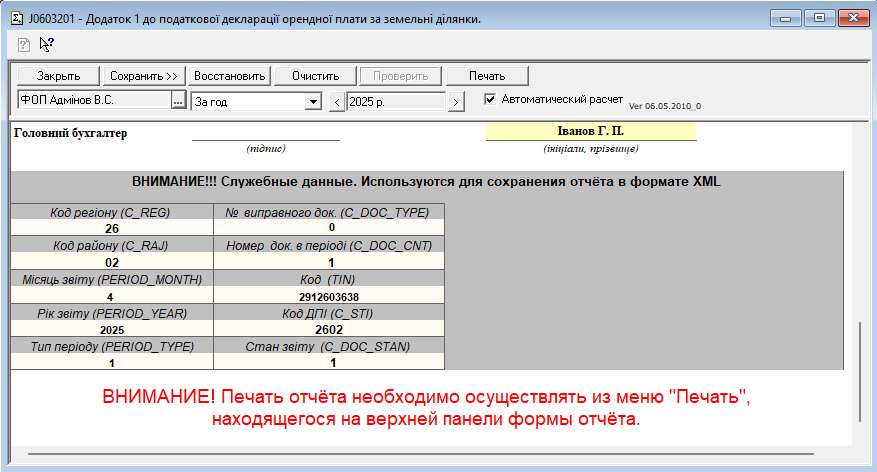Open the Сохранить >> menu button

coord(144,76)
